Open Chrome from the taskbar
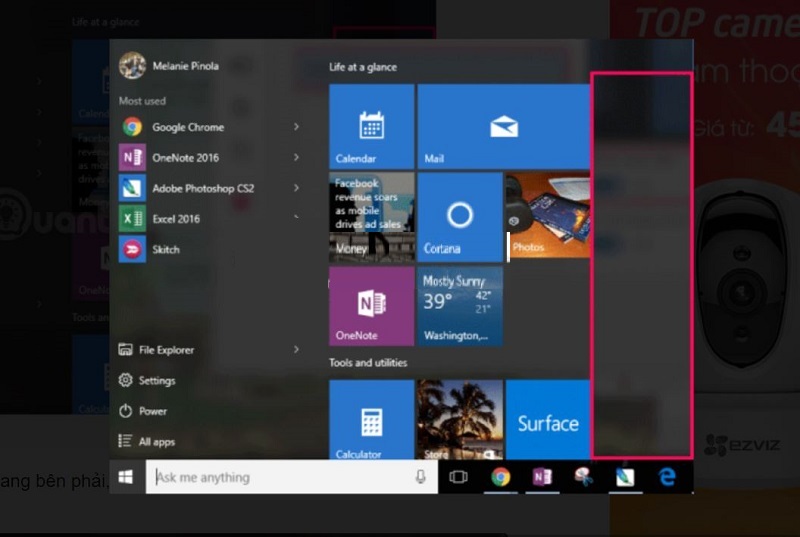Image resolution: width=800 pixels, height=537 pixels. pos(501,477)
